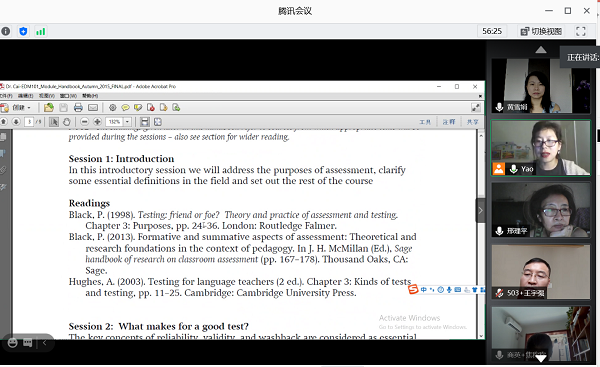Open attachments paperclip panel in sidebar
600x367 pixels.
click(x=3, y=170)
